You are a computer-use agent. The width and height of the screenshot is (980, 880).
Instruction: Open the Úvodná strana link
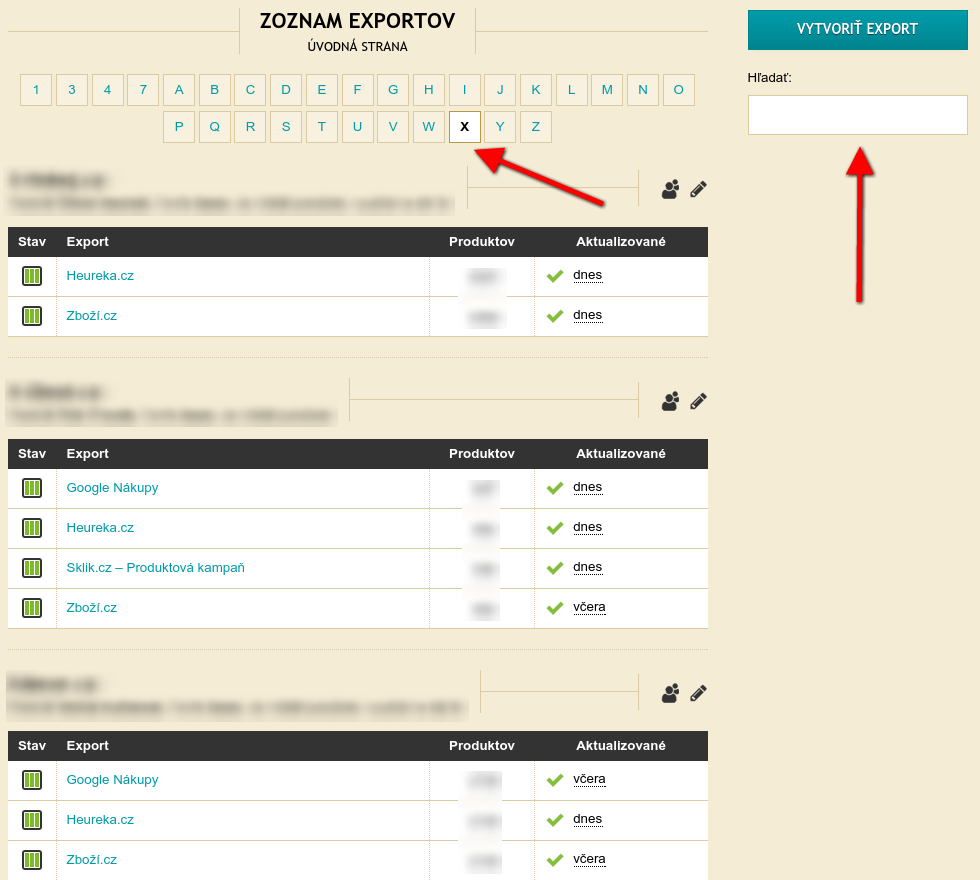[x=357, y=46]
